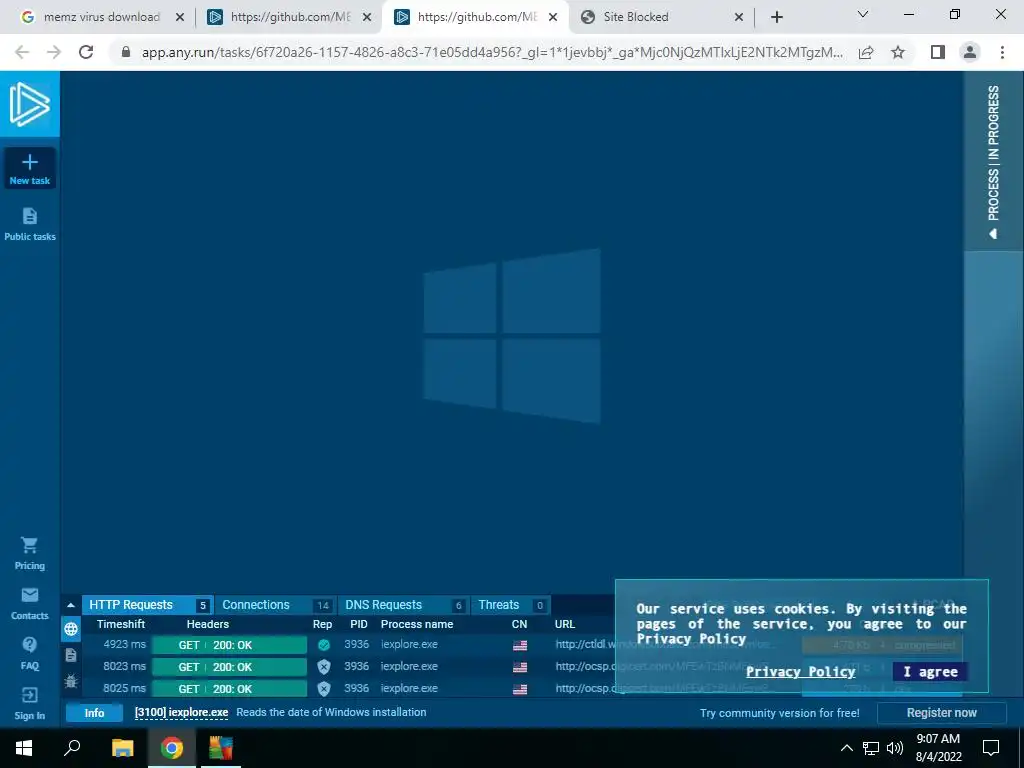Image resolution: width=1024 pixels, height=768 pixels.
Task: Open Chrome side panel
Action: tap(938, 52)
